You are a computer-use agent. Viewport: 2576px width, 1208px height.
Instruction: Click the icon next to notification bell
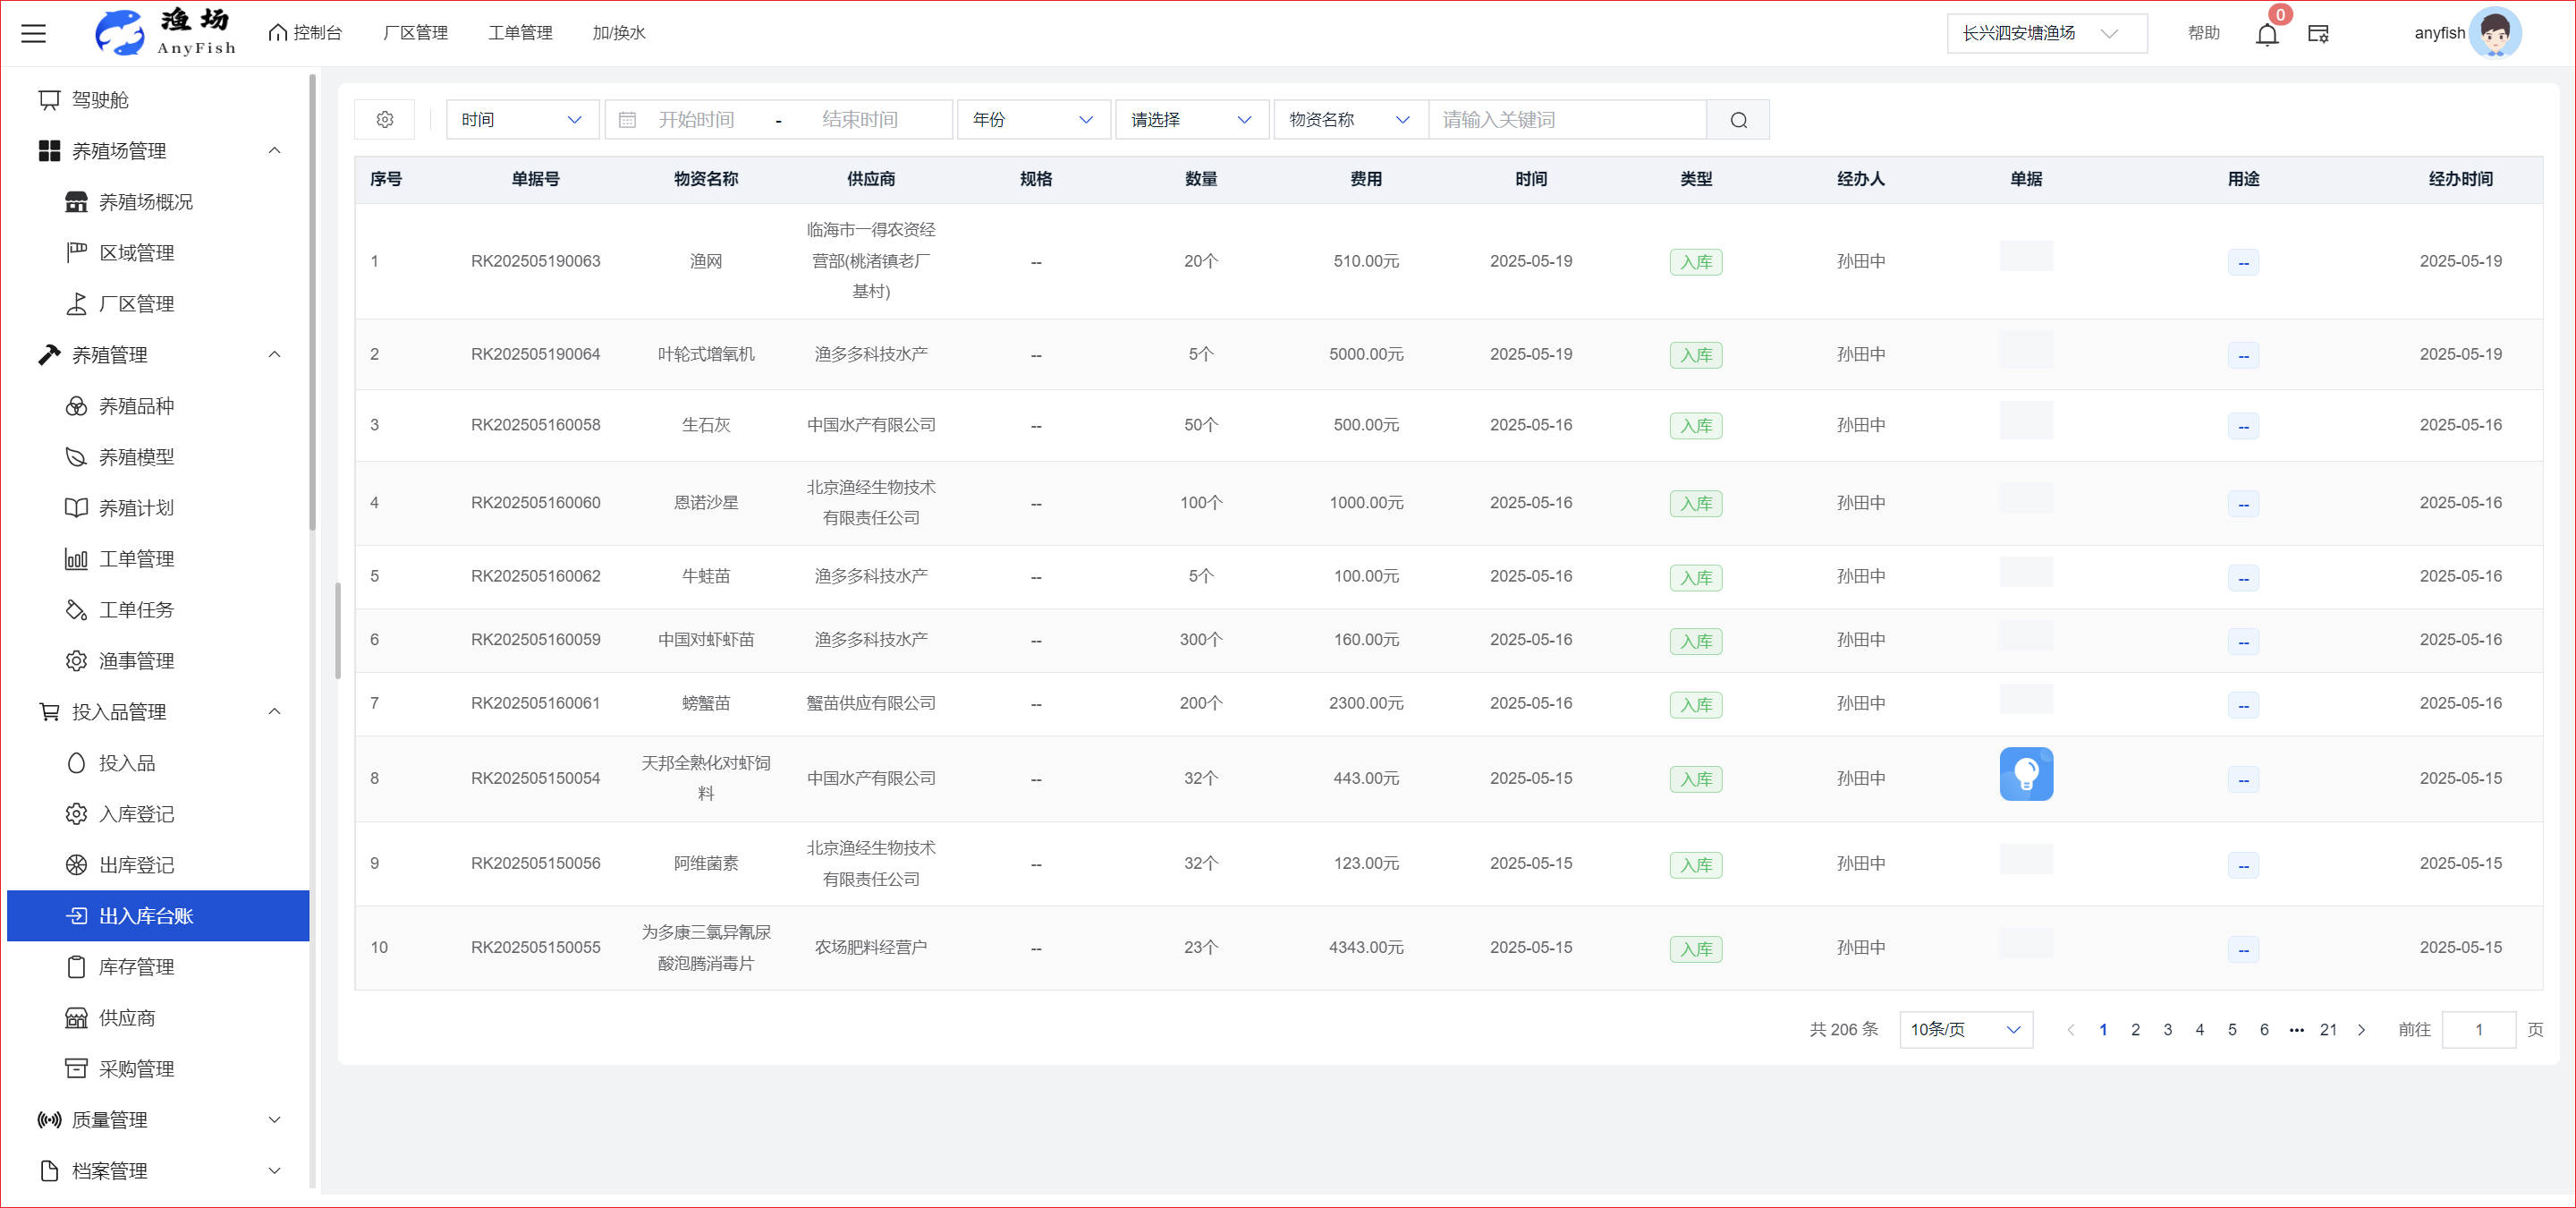coord(2318,34)
